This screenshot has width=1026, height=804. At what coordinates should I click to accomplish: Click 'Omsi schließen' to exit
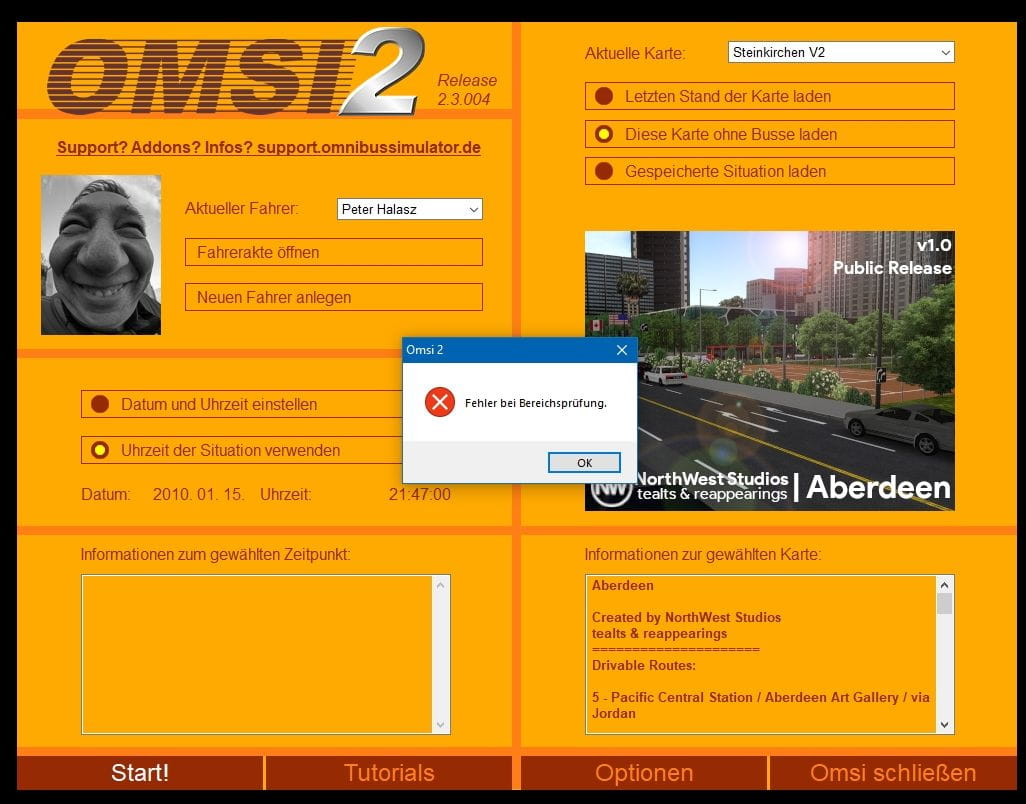pos(892,773)
